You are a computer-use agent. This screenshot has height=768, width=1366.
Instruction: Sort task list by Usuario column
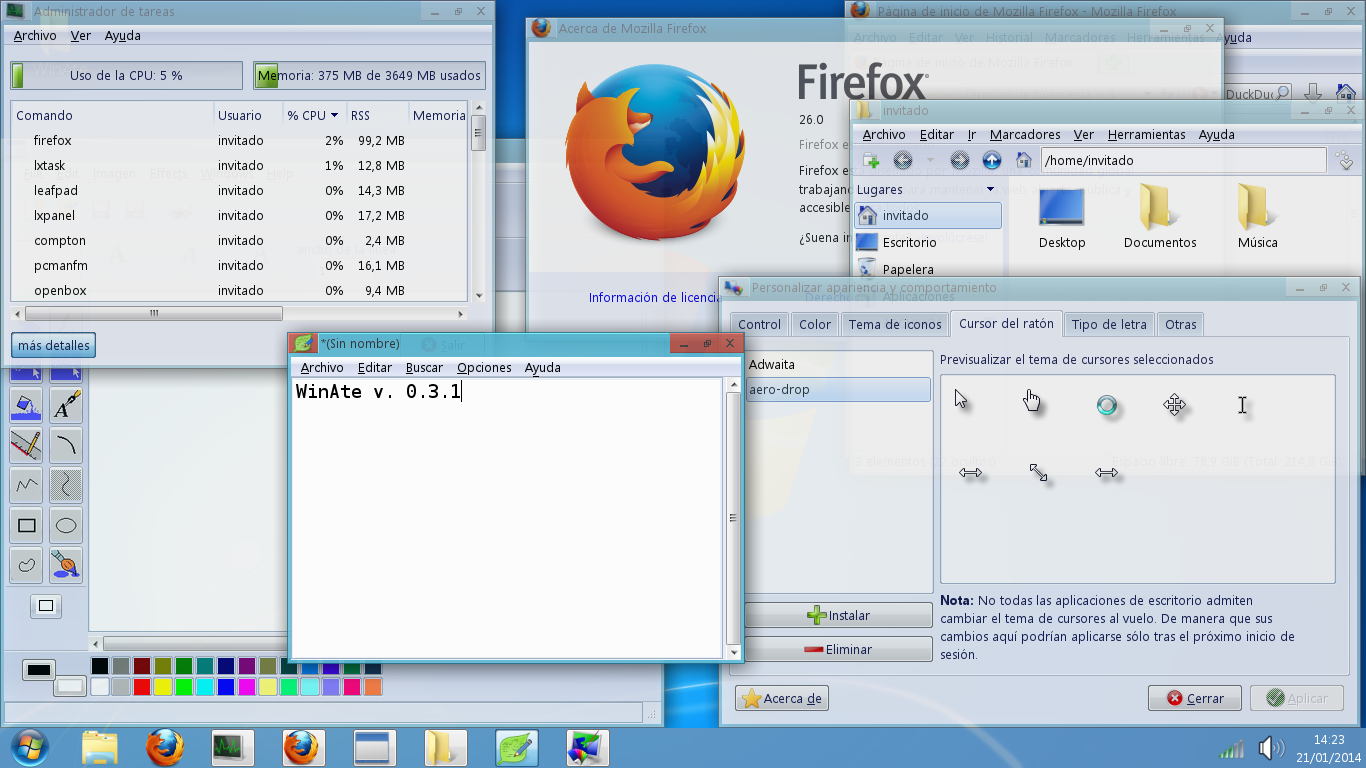pyautogui.click(x=248, y=115)
